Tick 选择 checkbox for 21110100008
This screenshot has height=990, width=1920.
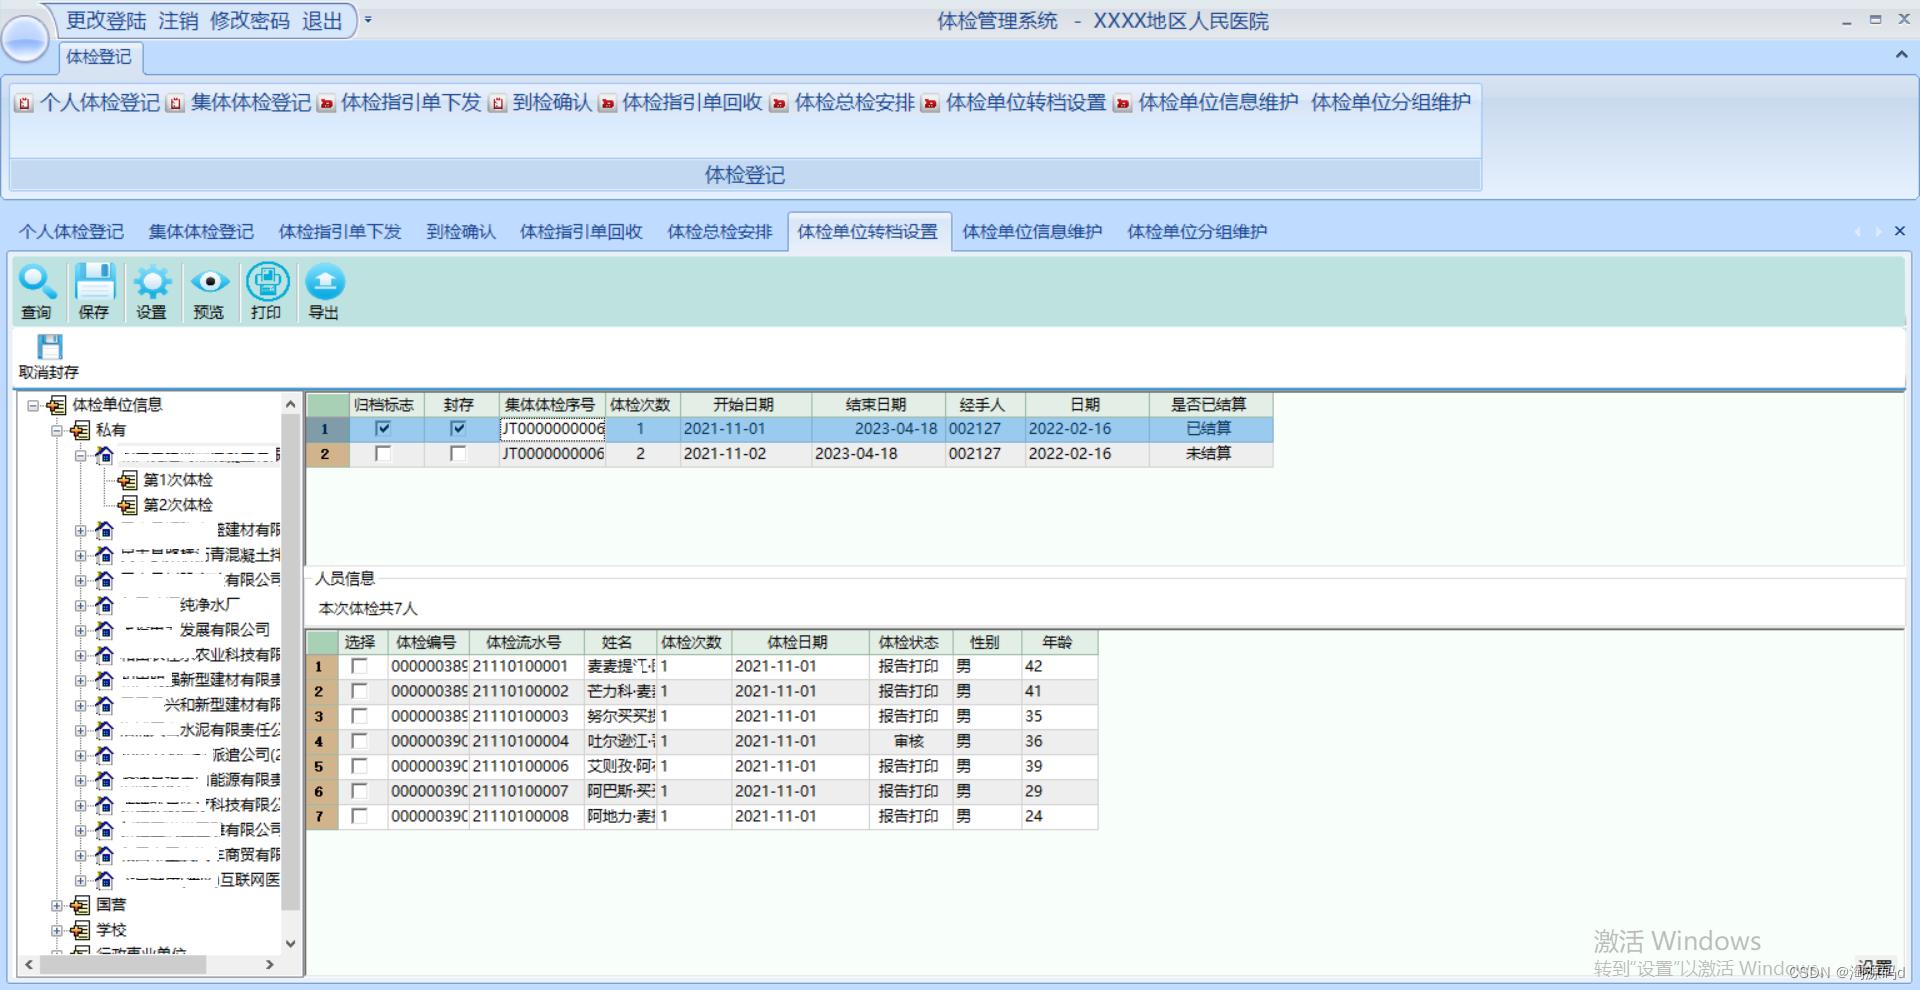359,816
